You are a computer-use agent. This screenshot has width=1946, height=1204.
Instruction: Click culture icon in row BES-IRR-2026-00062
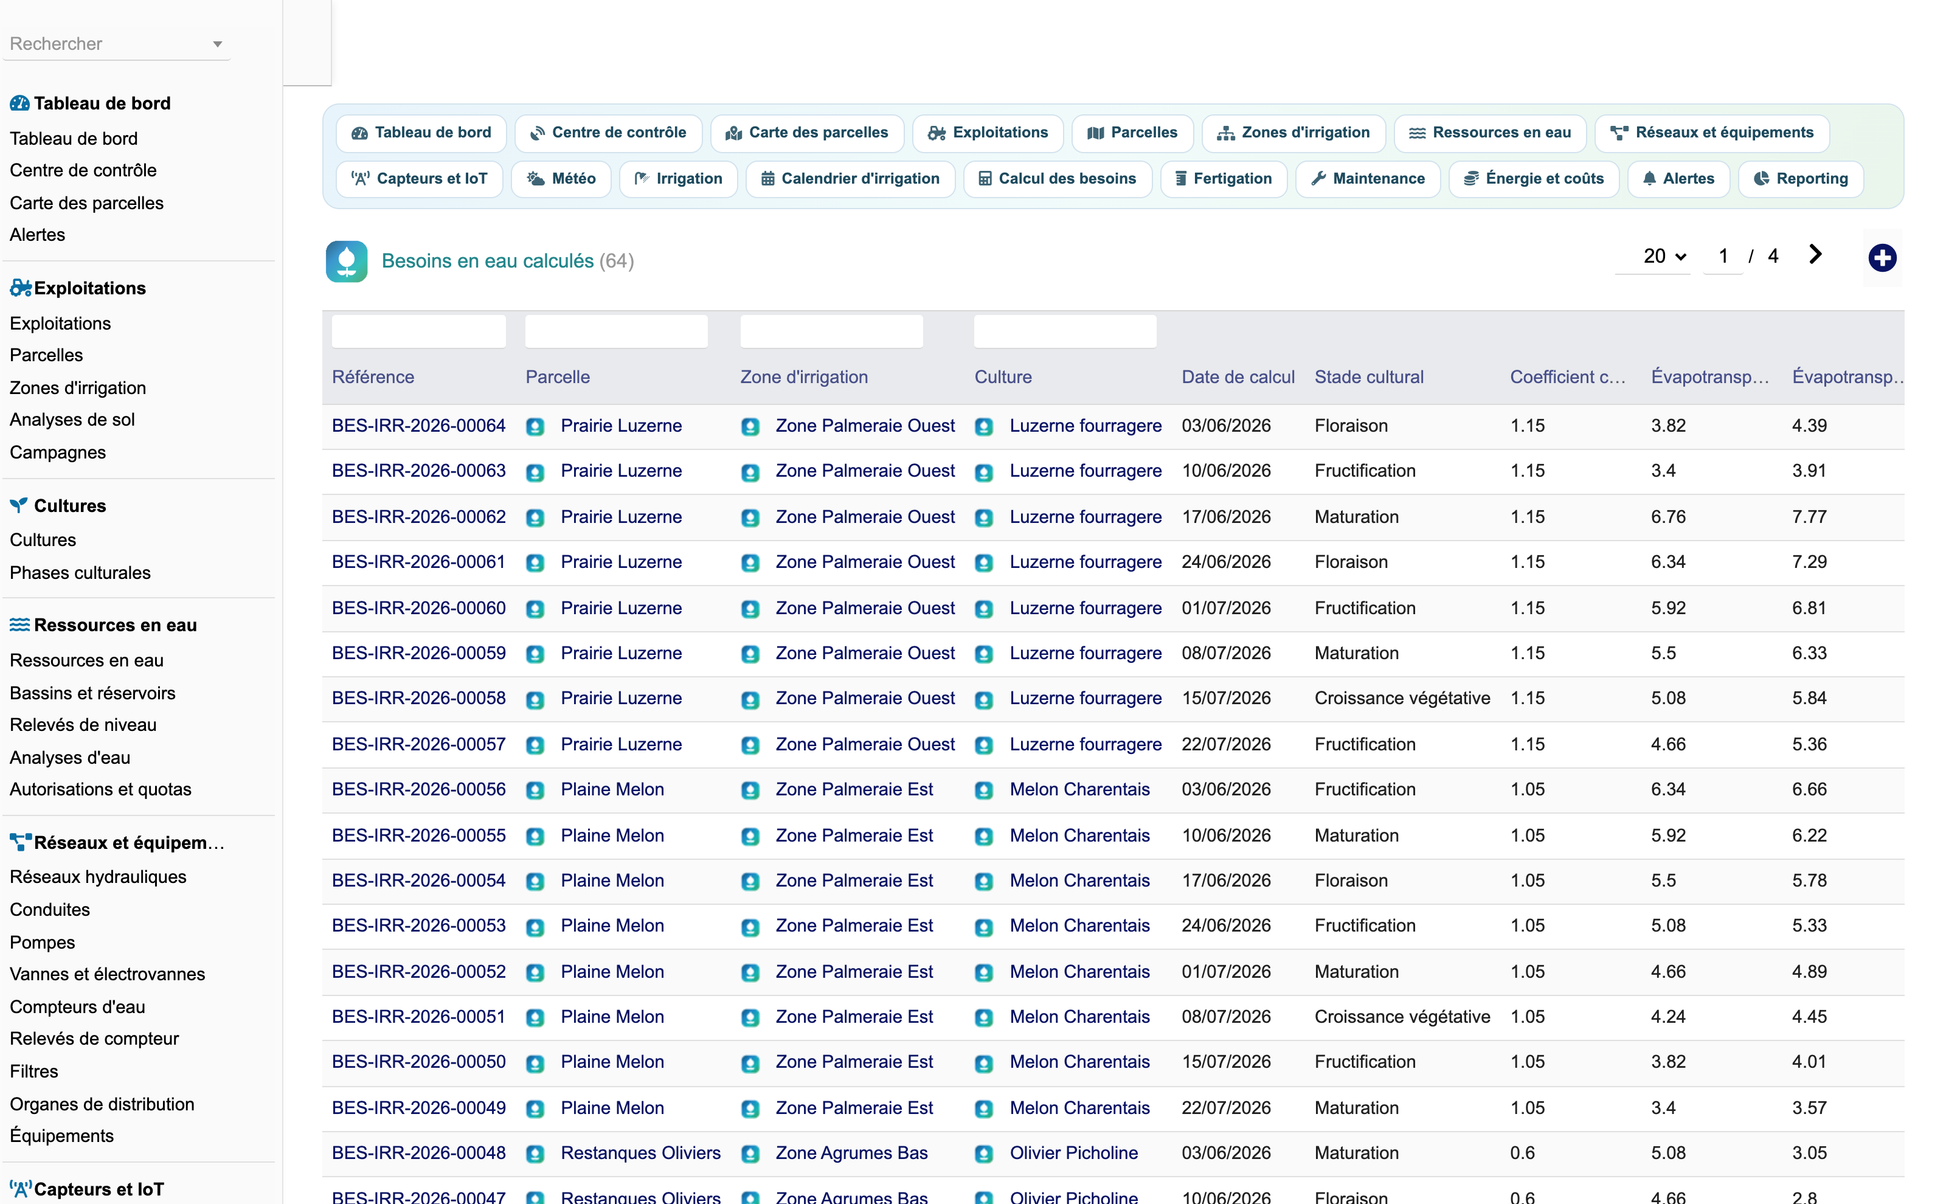point(984,518)
